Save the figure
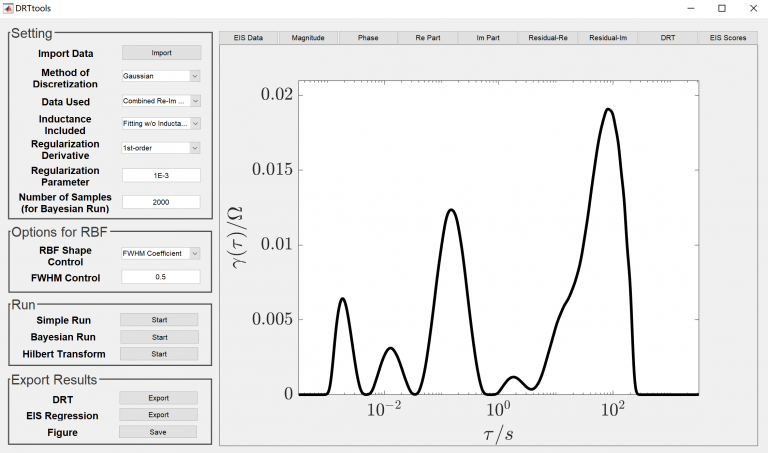 (159, 432)
